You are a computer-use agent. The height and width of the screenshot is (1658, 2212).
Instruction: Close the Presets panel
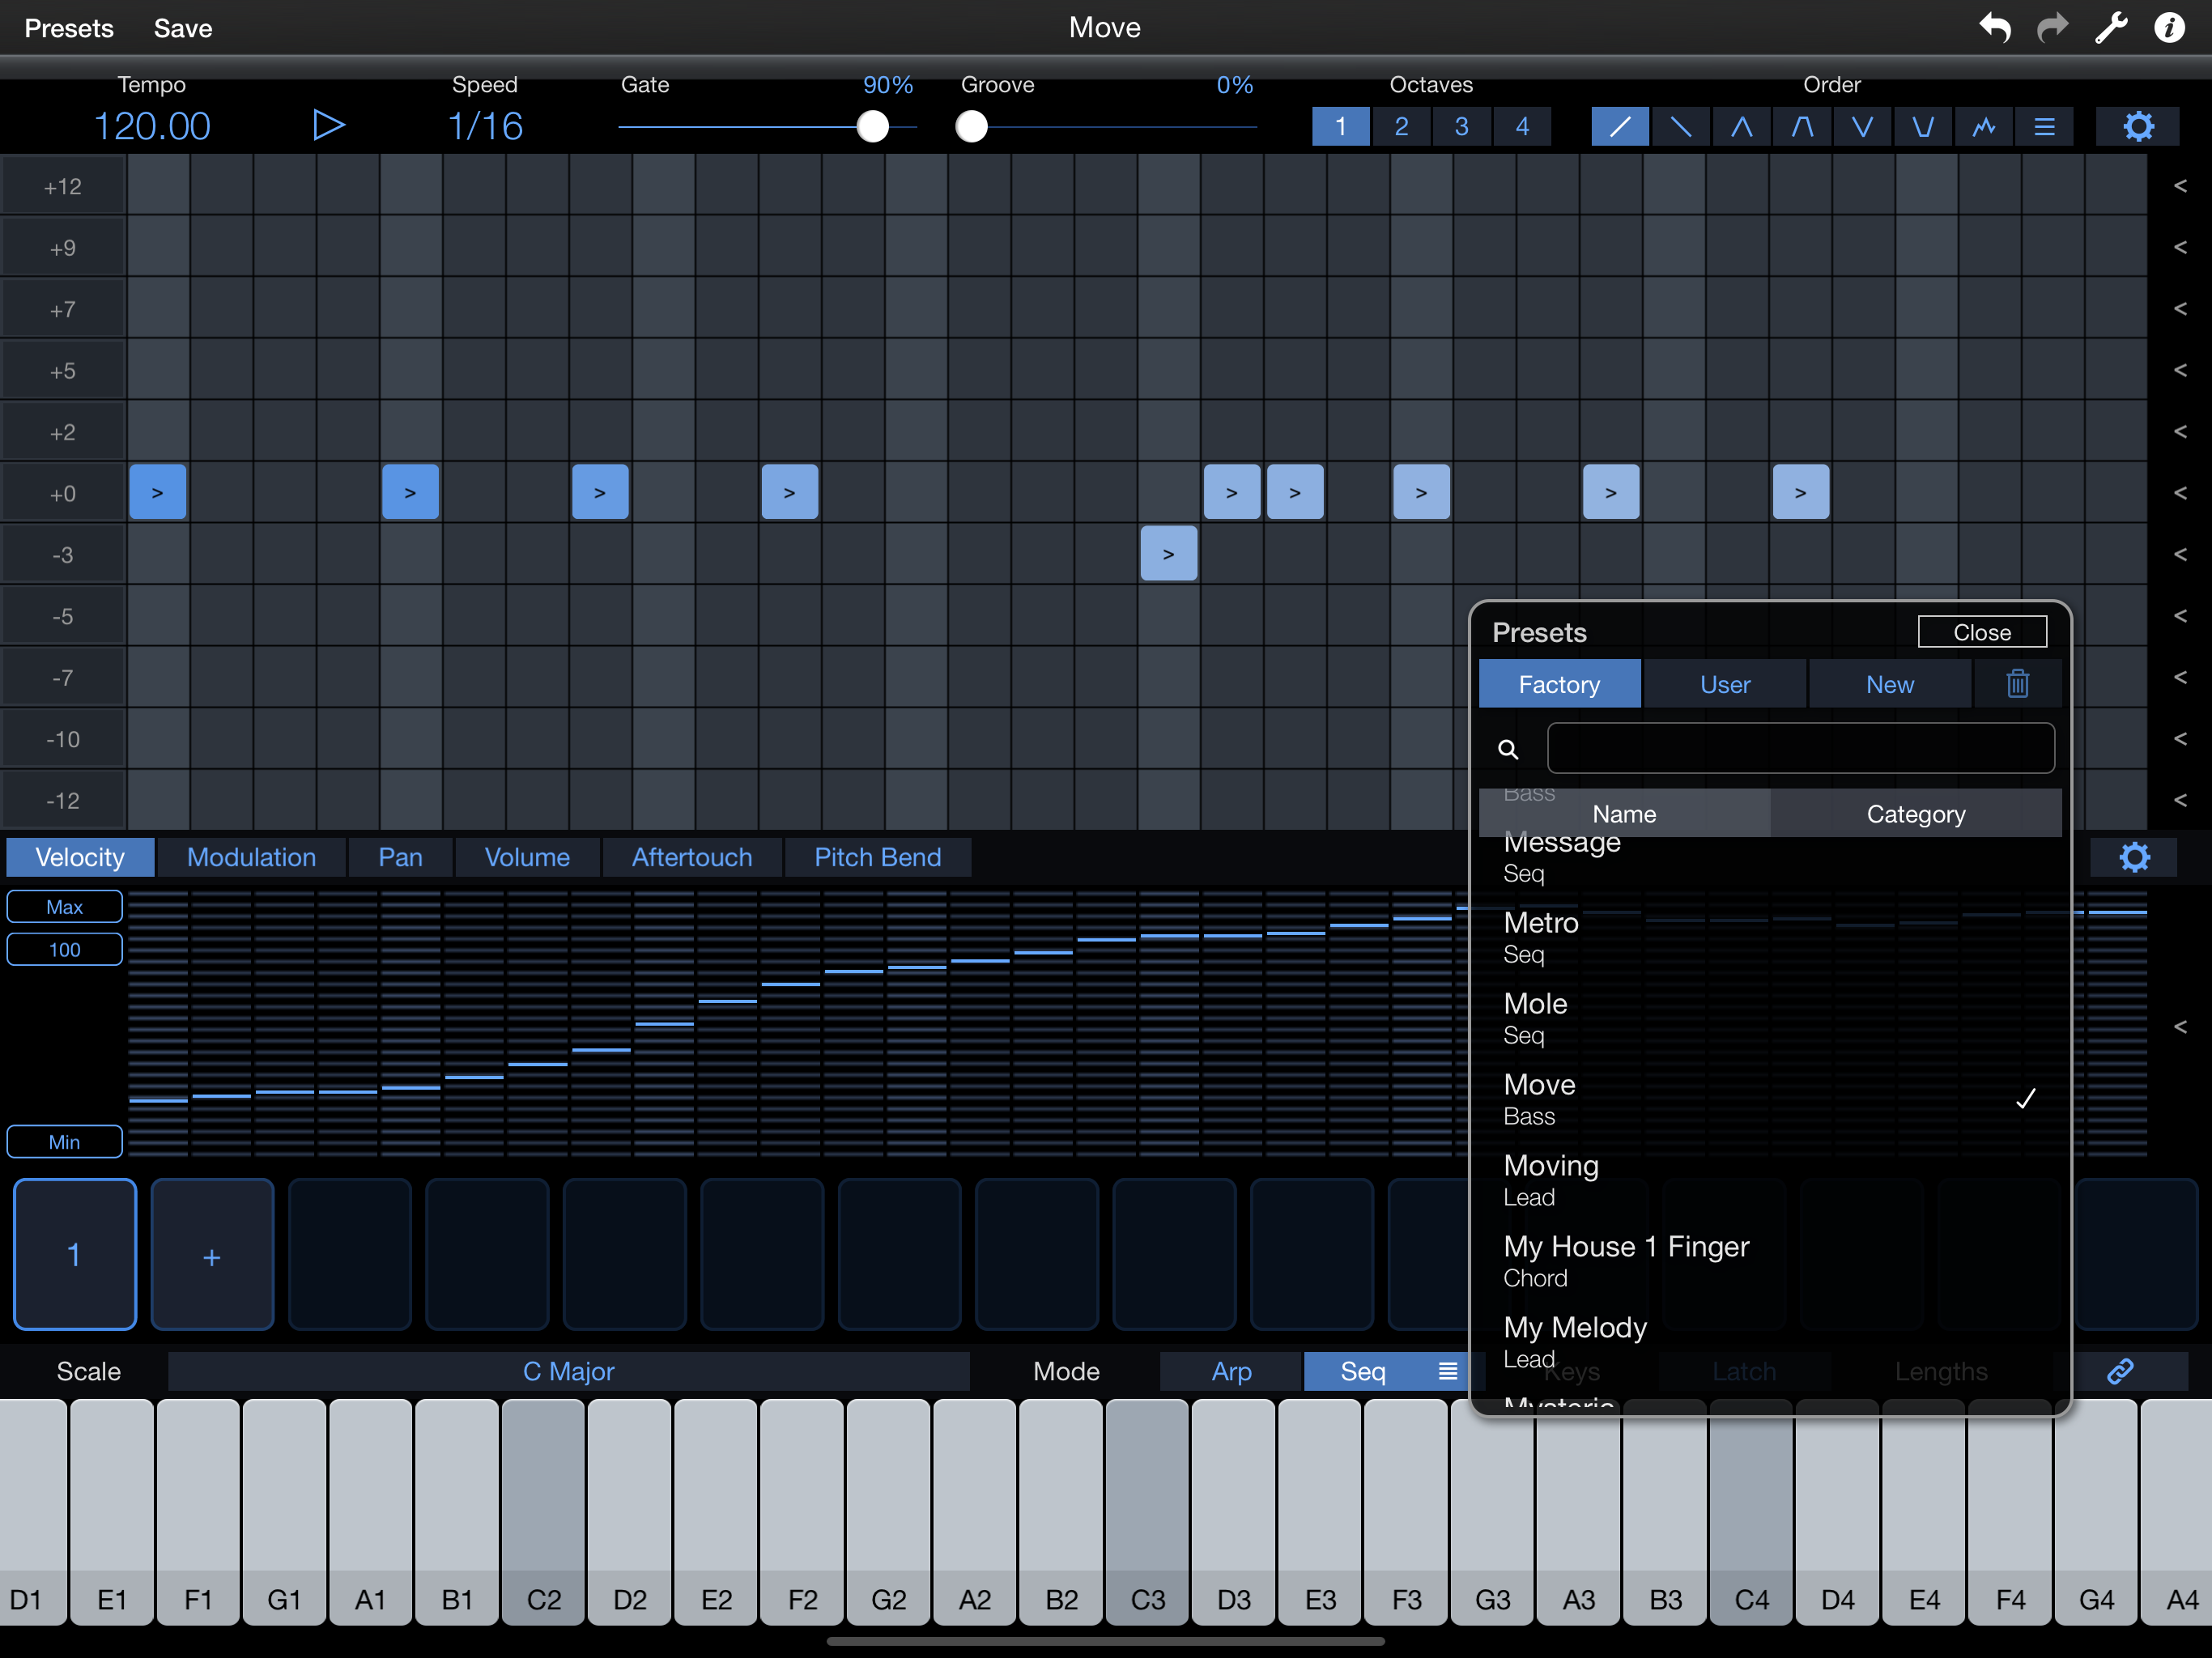[1981, 632]
